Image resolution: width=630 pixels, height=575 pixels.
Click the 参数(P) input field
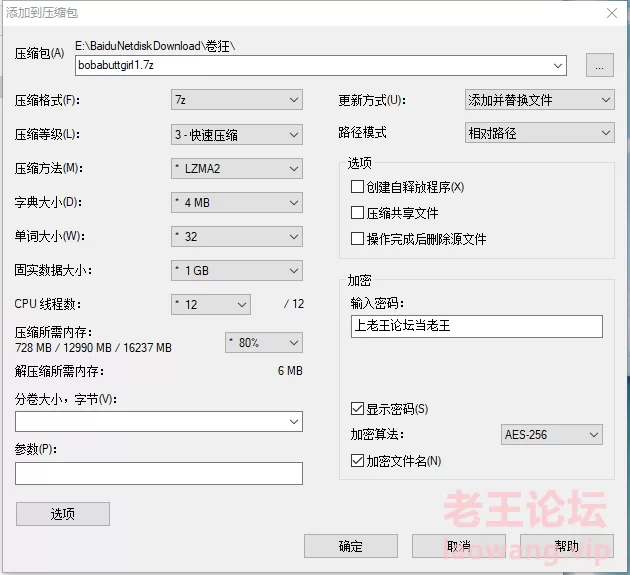click(159, 473)
